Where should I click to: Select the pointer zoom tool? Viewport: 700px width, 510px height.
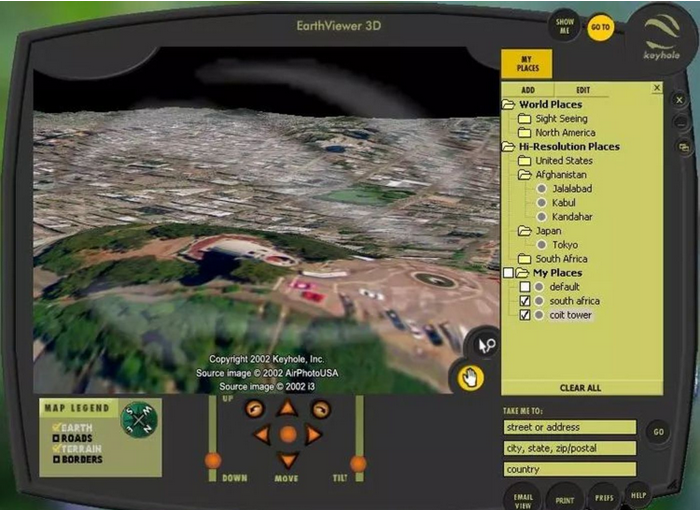point(486,345)
